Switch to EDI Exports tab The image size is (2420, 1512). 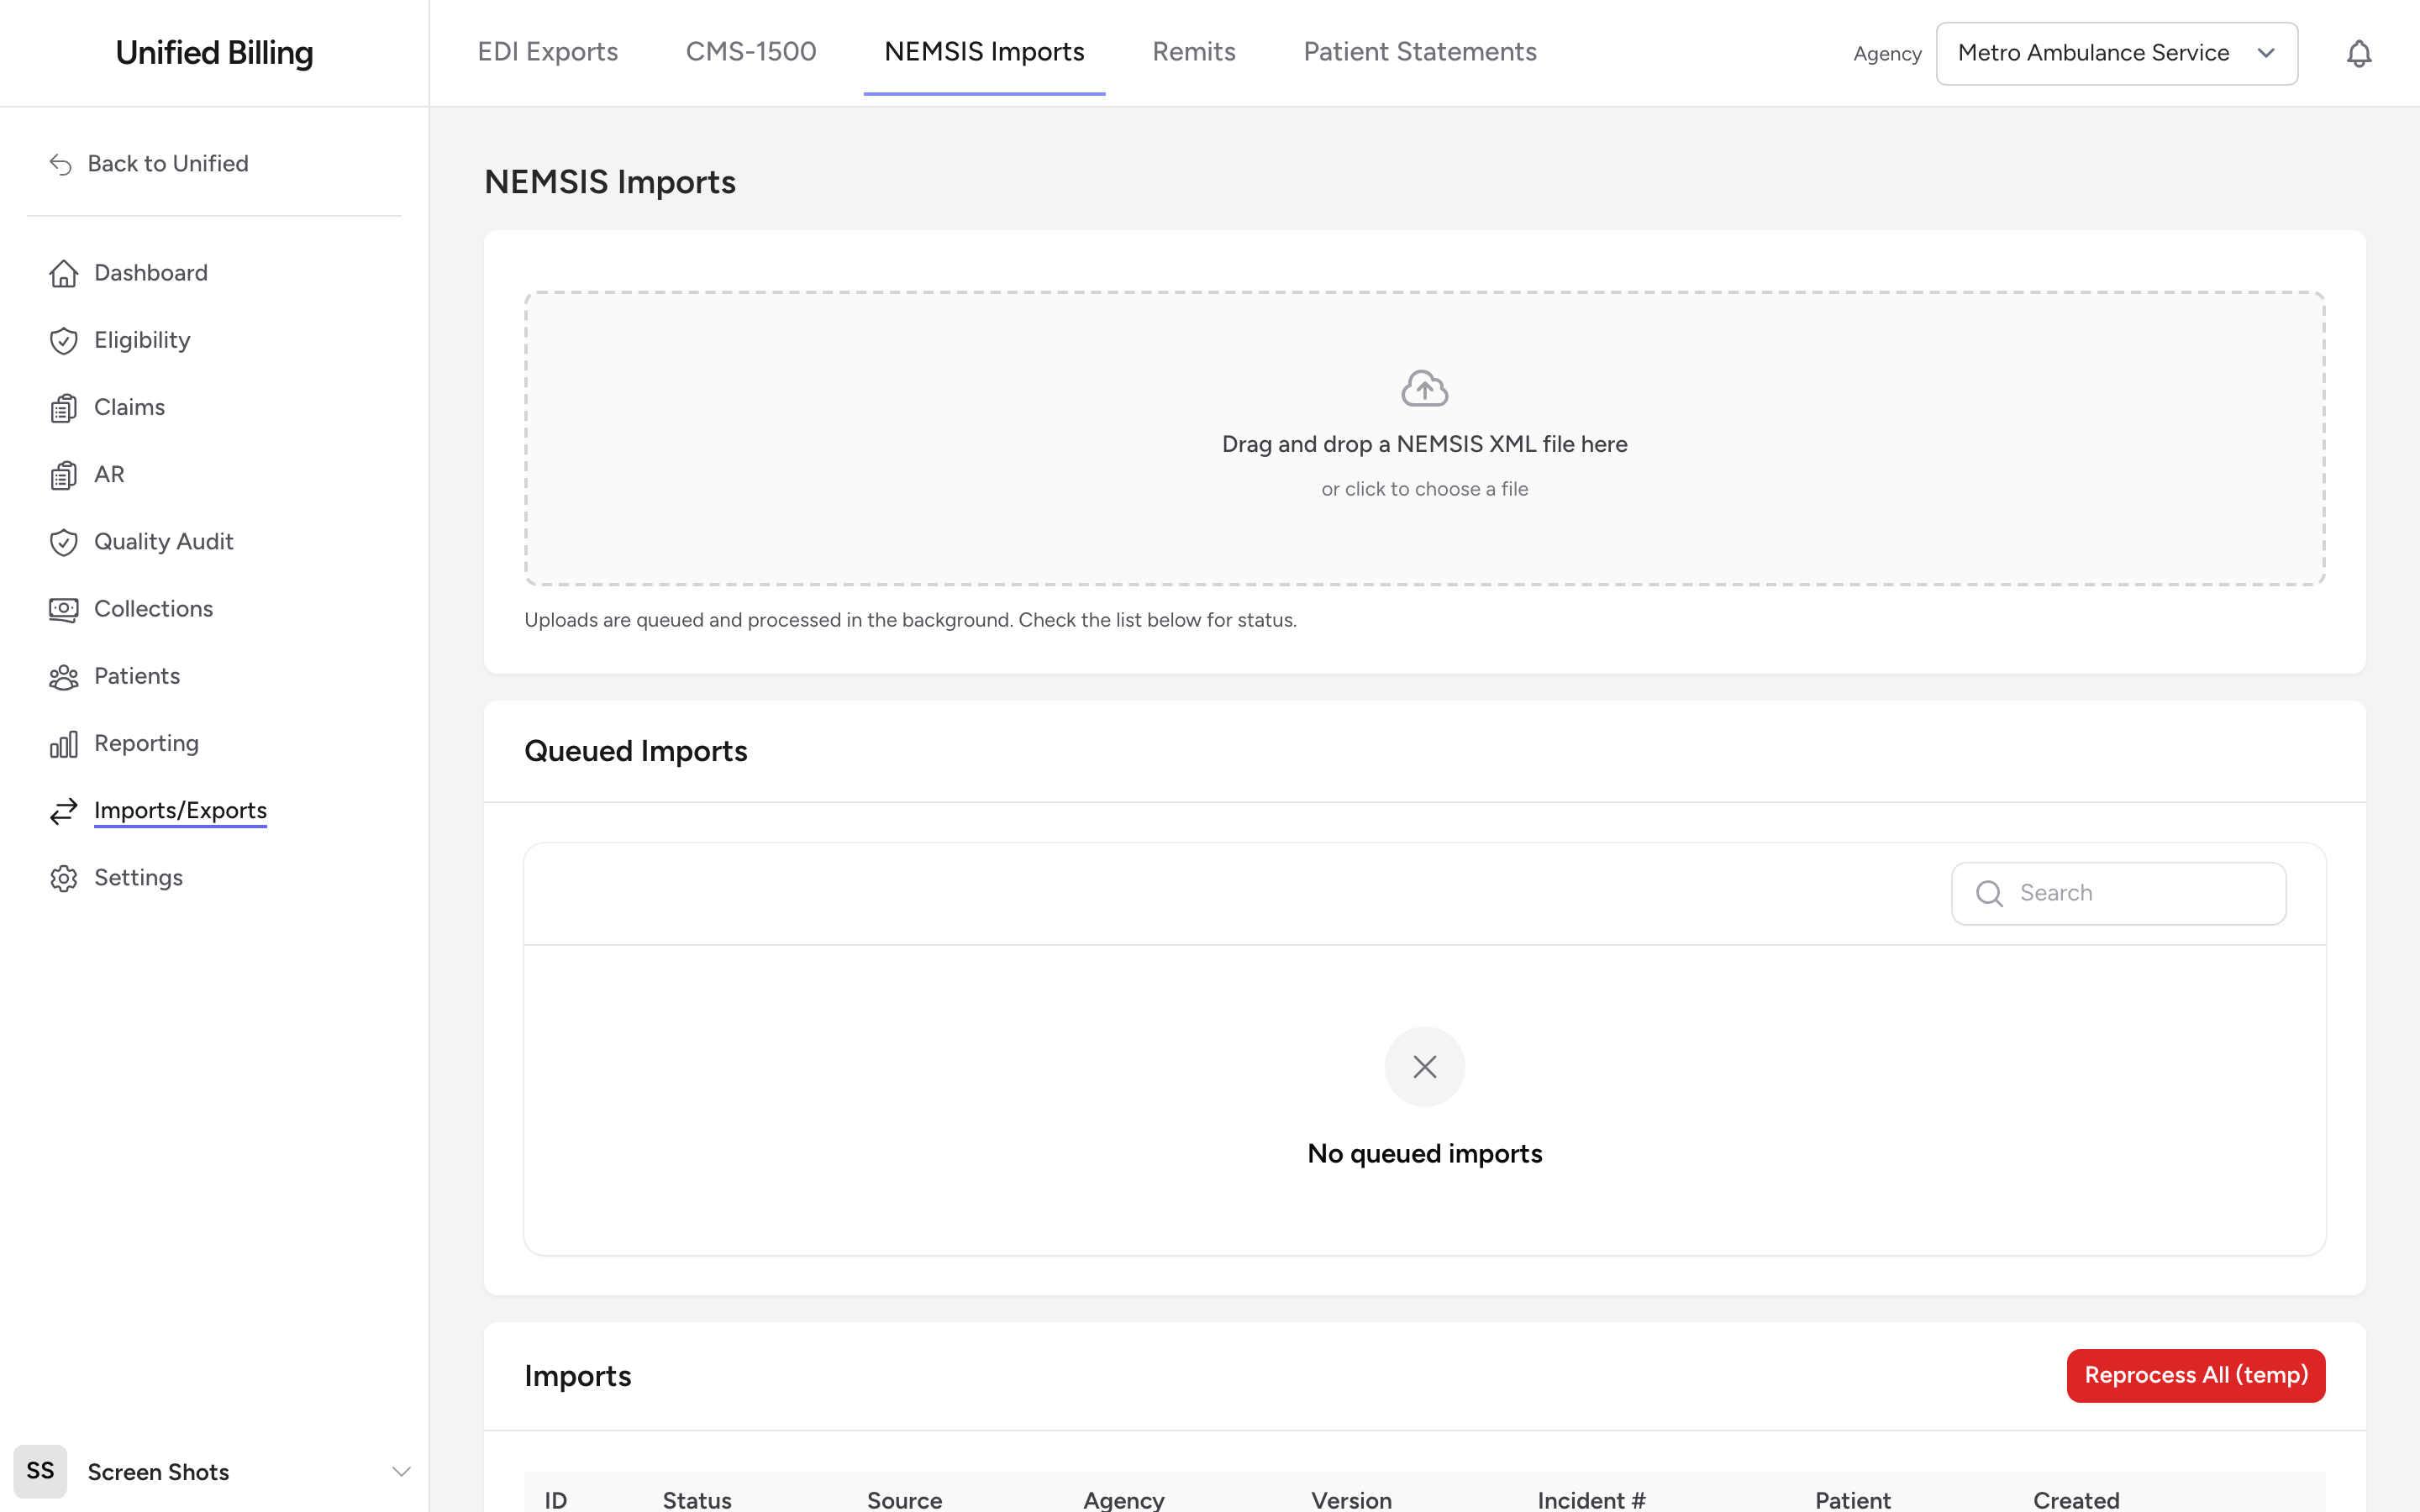click(548, 52)
